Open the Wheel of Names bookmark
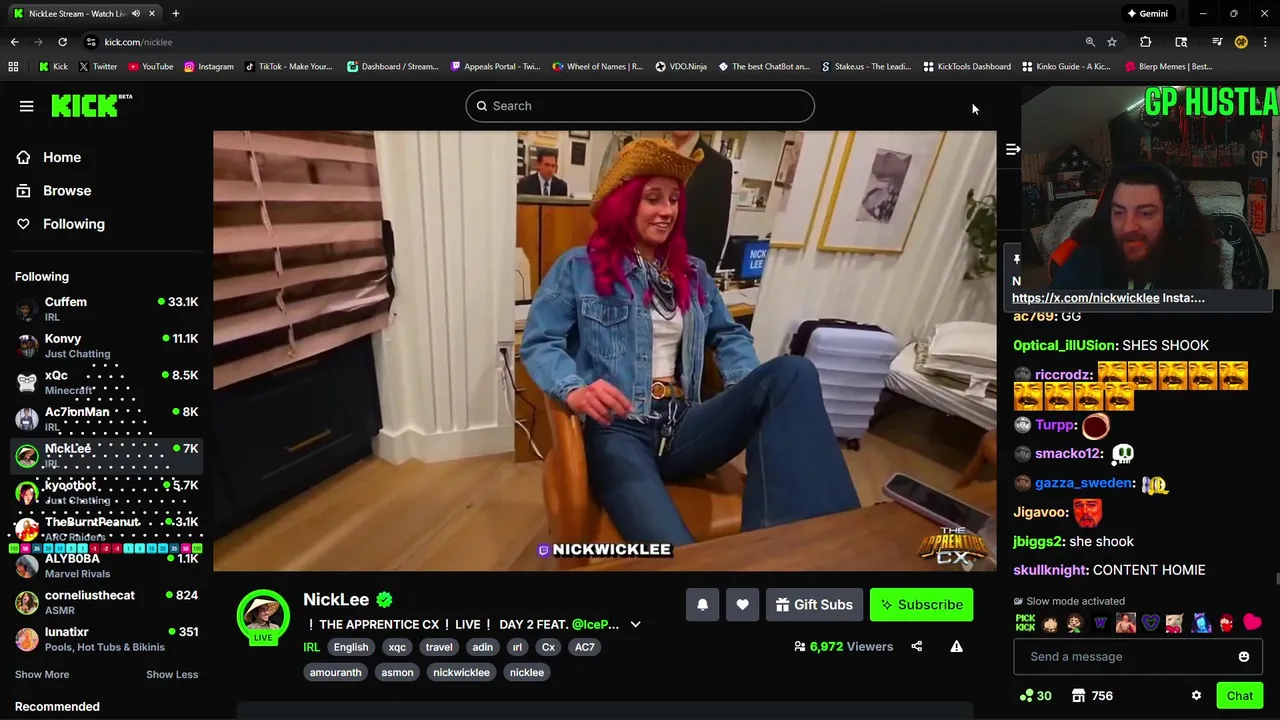Viewport: 1280px width, 720px height. [597, 67]
